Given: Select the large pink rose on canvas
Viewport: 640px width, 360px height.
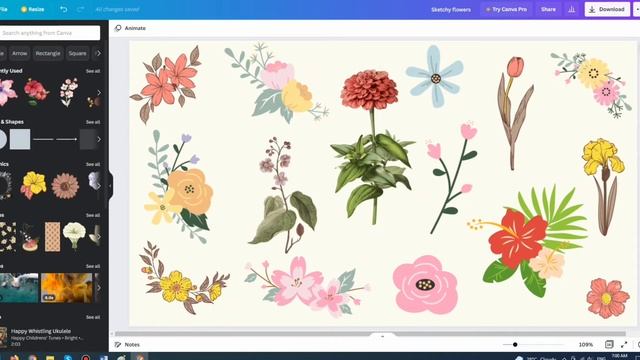Looking at the screenshot, I should point(425,285).
